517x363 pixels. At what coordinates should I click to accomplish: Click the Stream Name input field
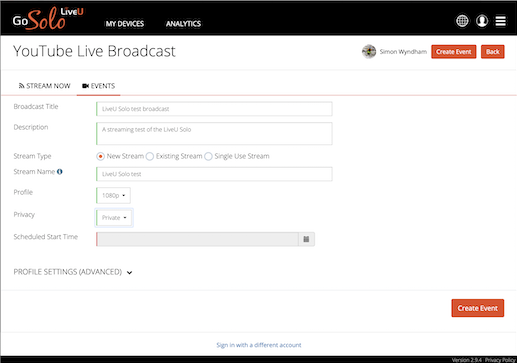[214, 174]
